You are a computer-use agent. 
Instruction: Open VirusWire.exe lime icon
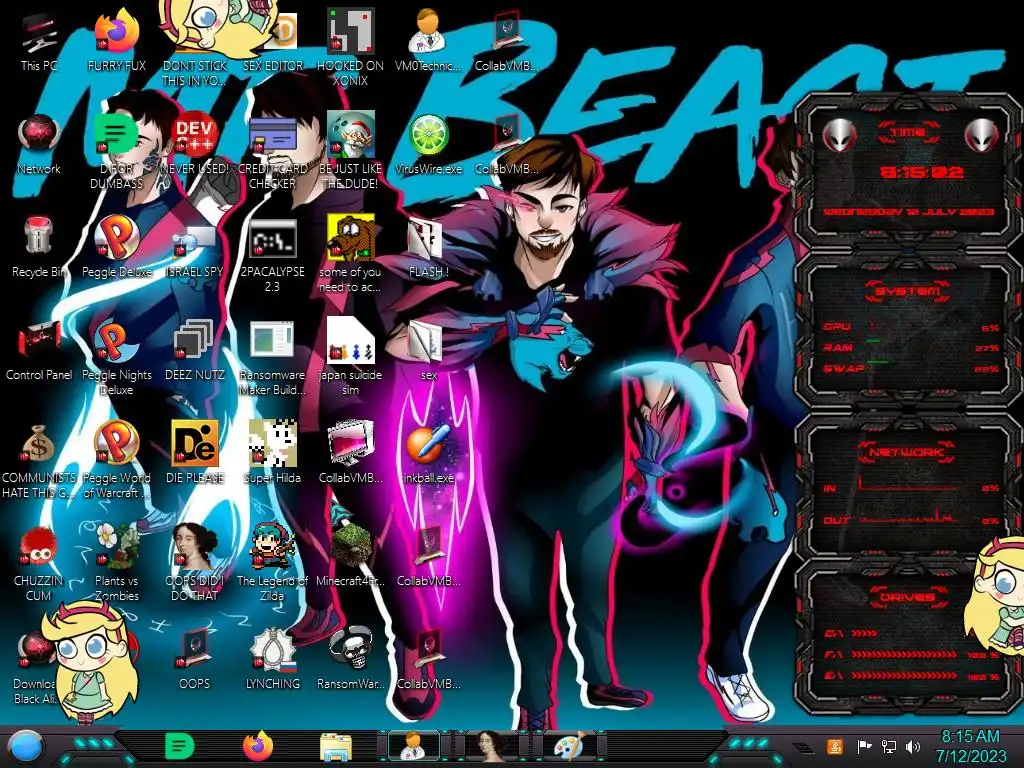[428, 145]
